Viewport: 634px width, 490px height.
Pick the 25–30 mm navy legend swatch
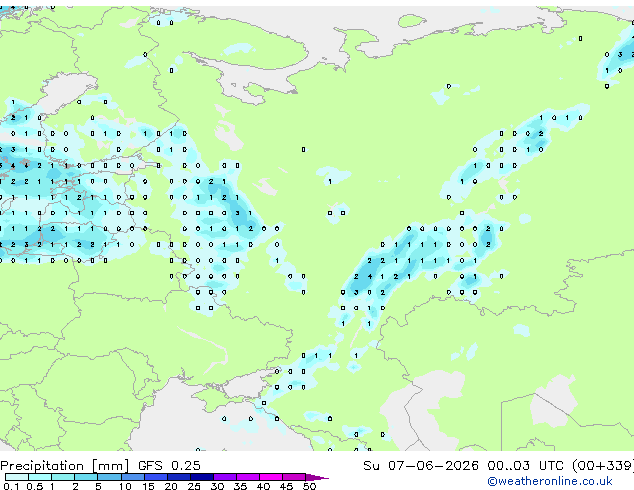[x=202, y=477]
